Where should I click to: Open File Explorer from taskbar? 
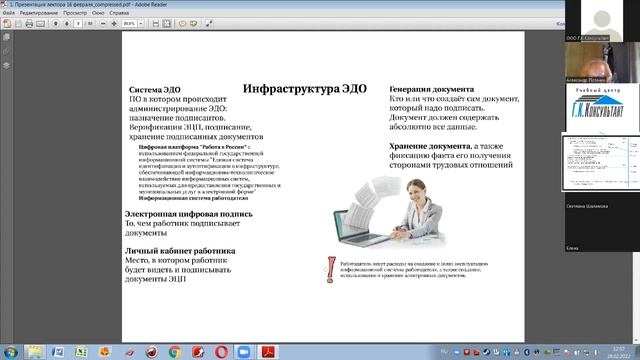coord(34,352)
